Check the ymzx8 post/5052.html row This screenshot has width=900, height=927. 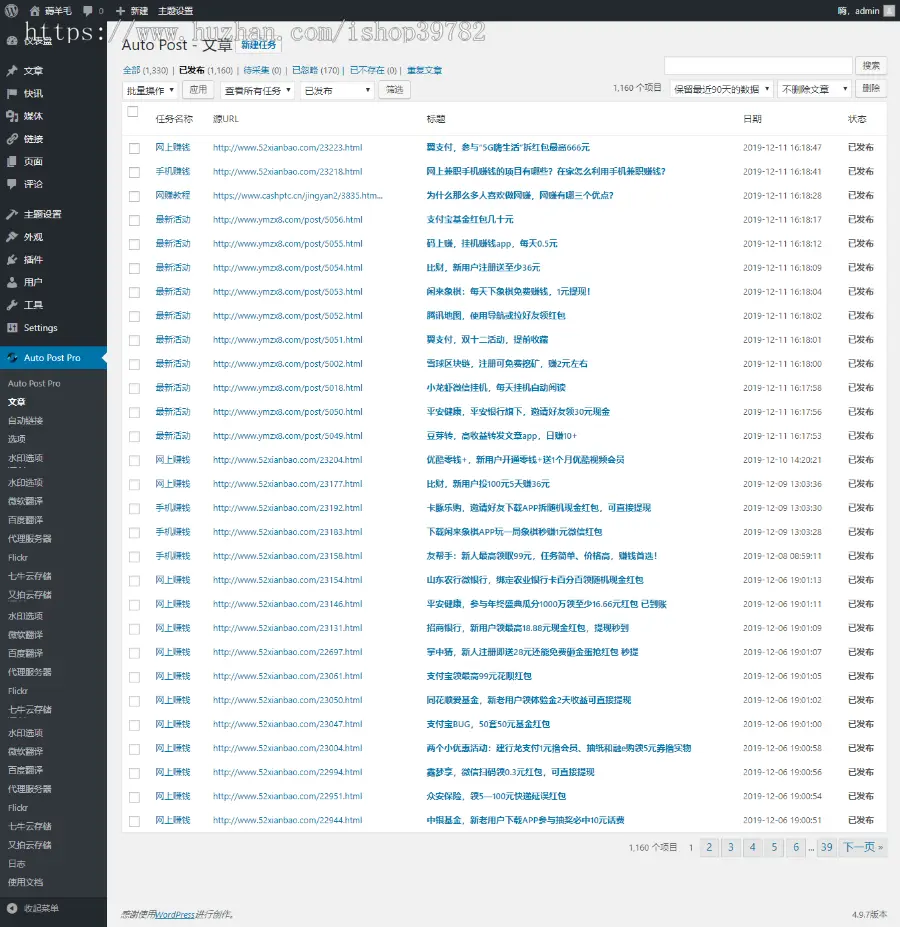pyautogui.click(x=135, y=316)
